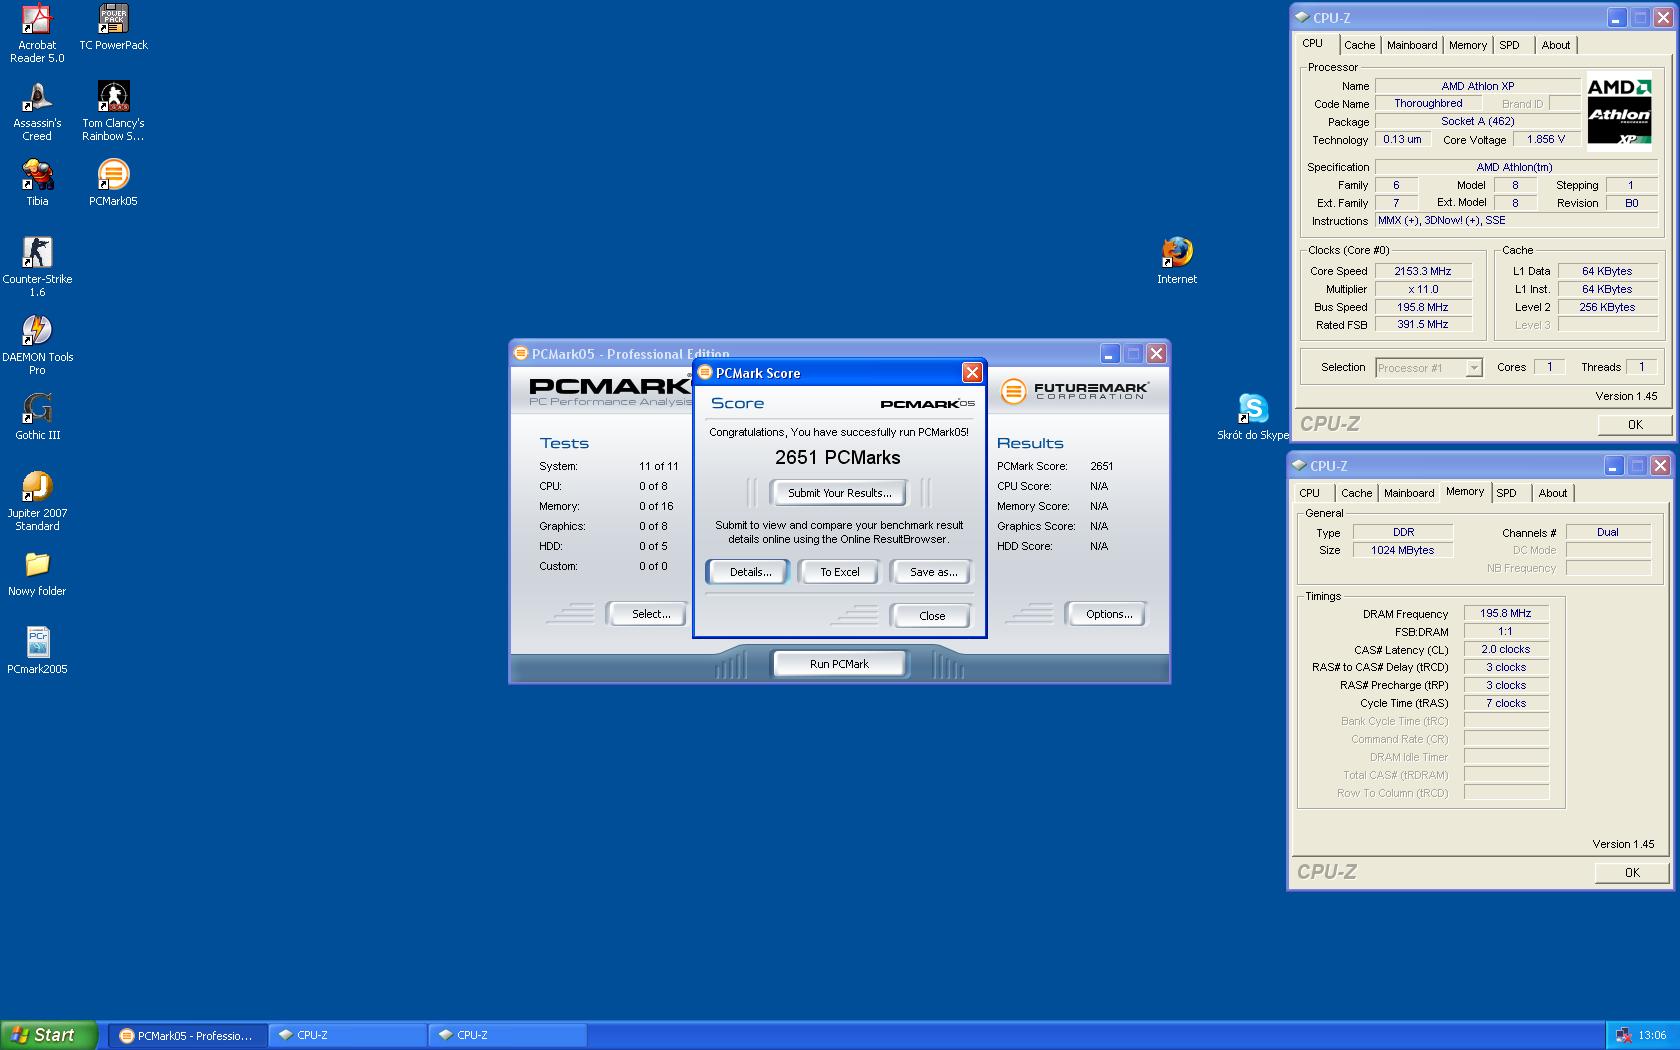Click CAS# Latency value 2.0 clocks
This screenshot has width=1680, height=1050.
click(1506, 649)
